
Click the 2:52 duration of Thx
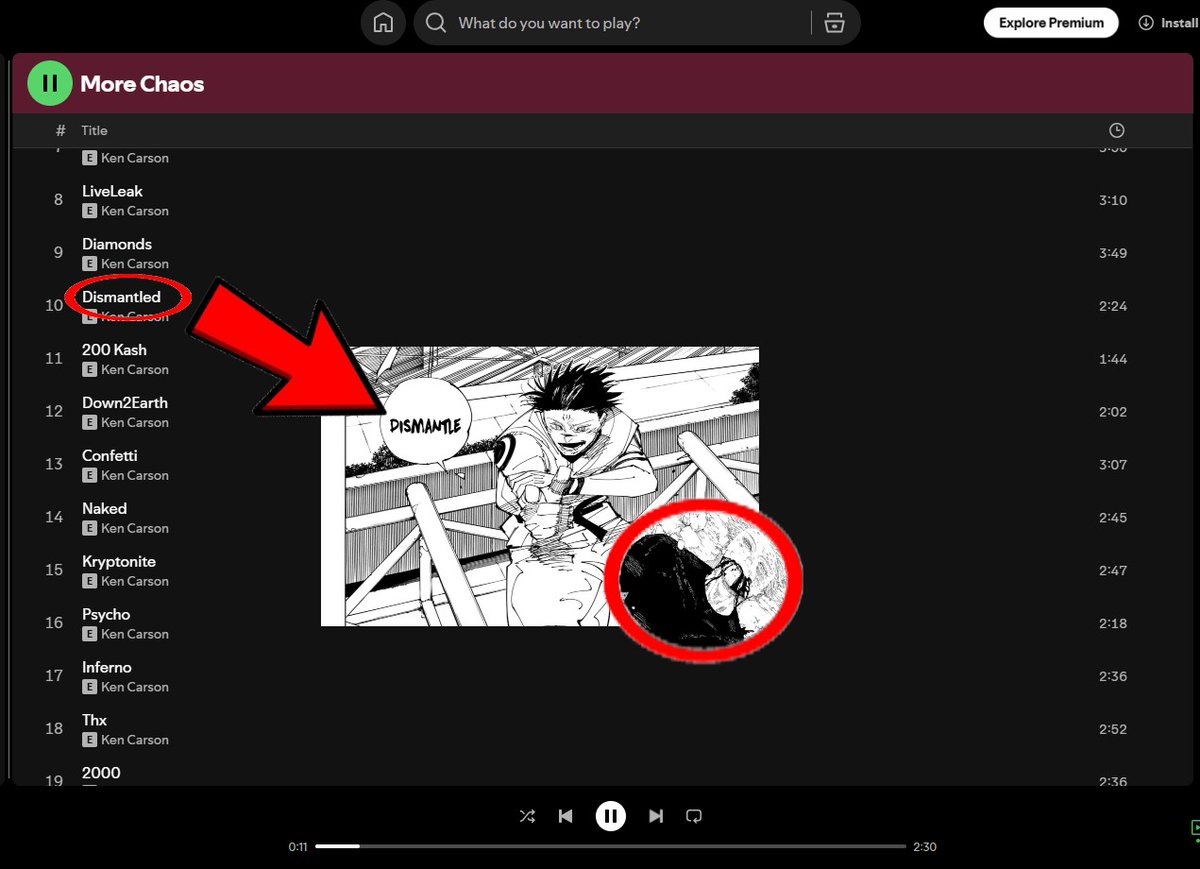pos(1113,731)
